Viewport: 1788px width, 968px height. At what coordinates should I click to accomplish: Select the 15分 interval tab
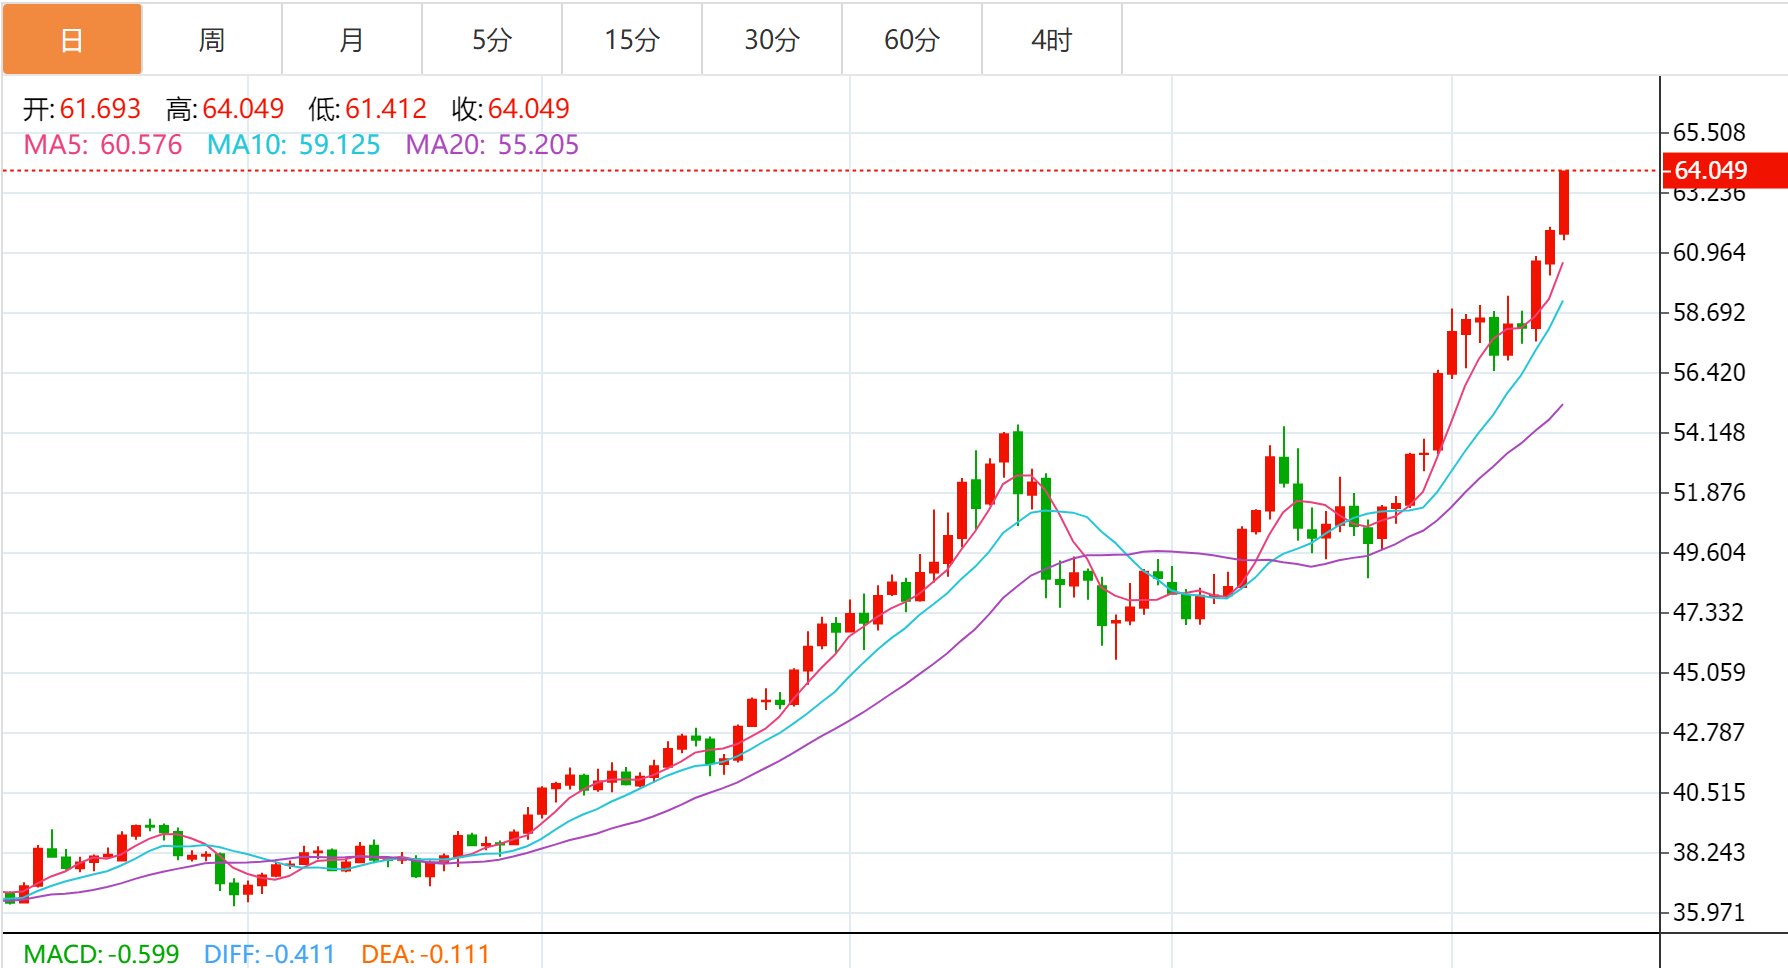pos(632,40)
